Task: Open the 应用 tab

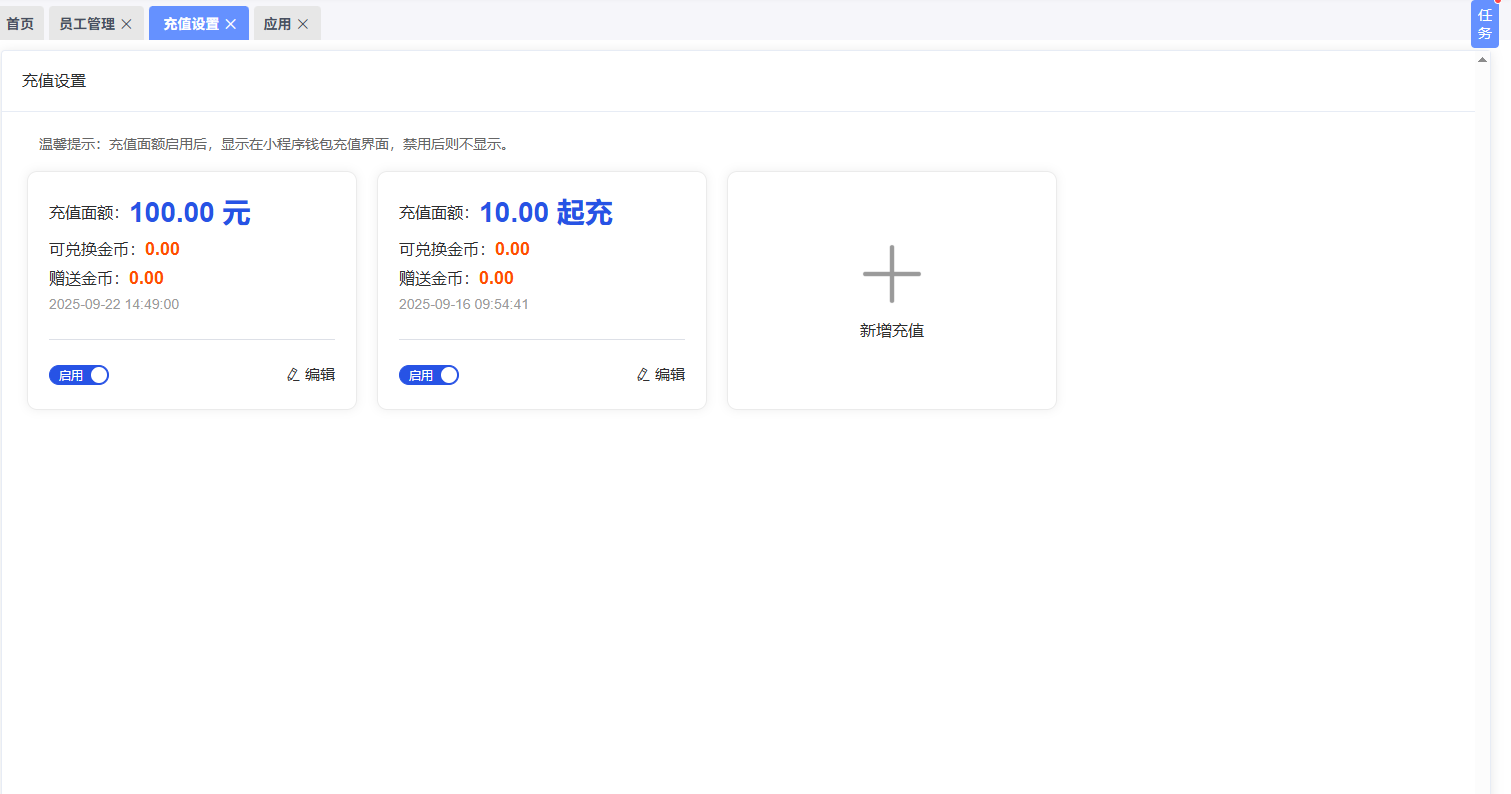Action: (277, 24)
